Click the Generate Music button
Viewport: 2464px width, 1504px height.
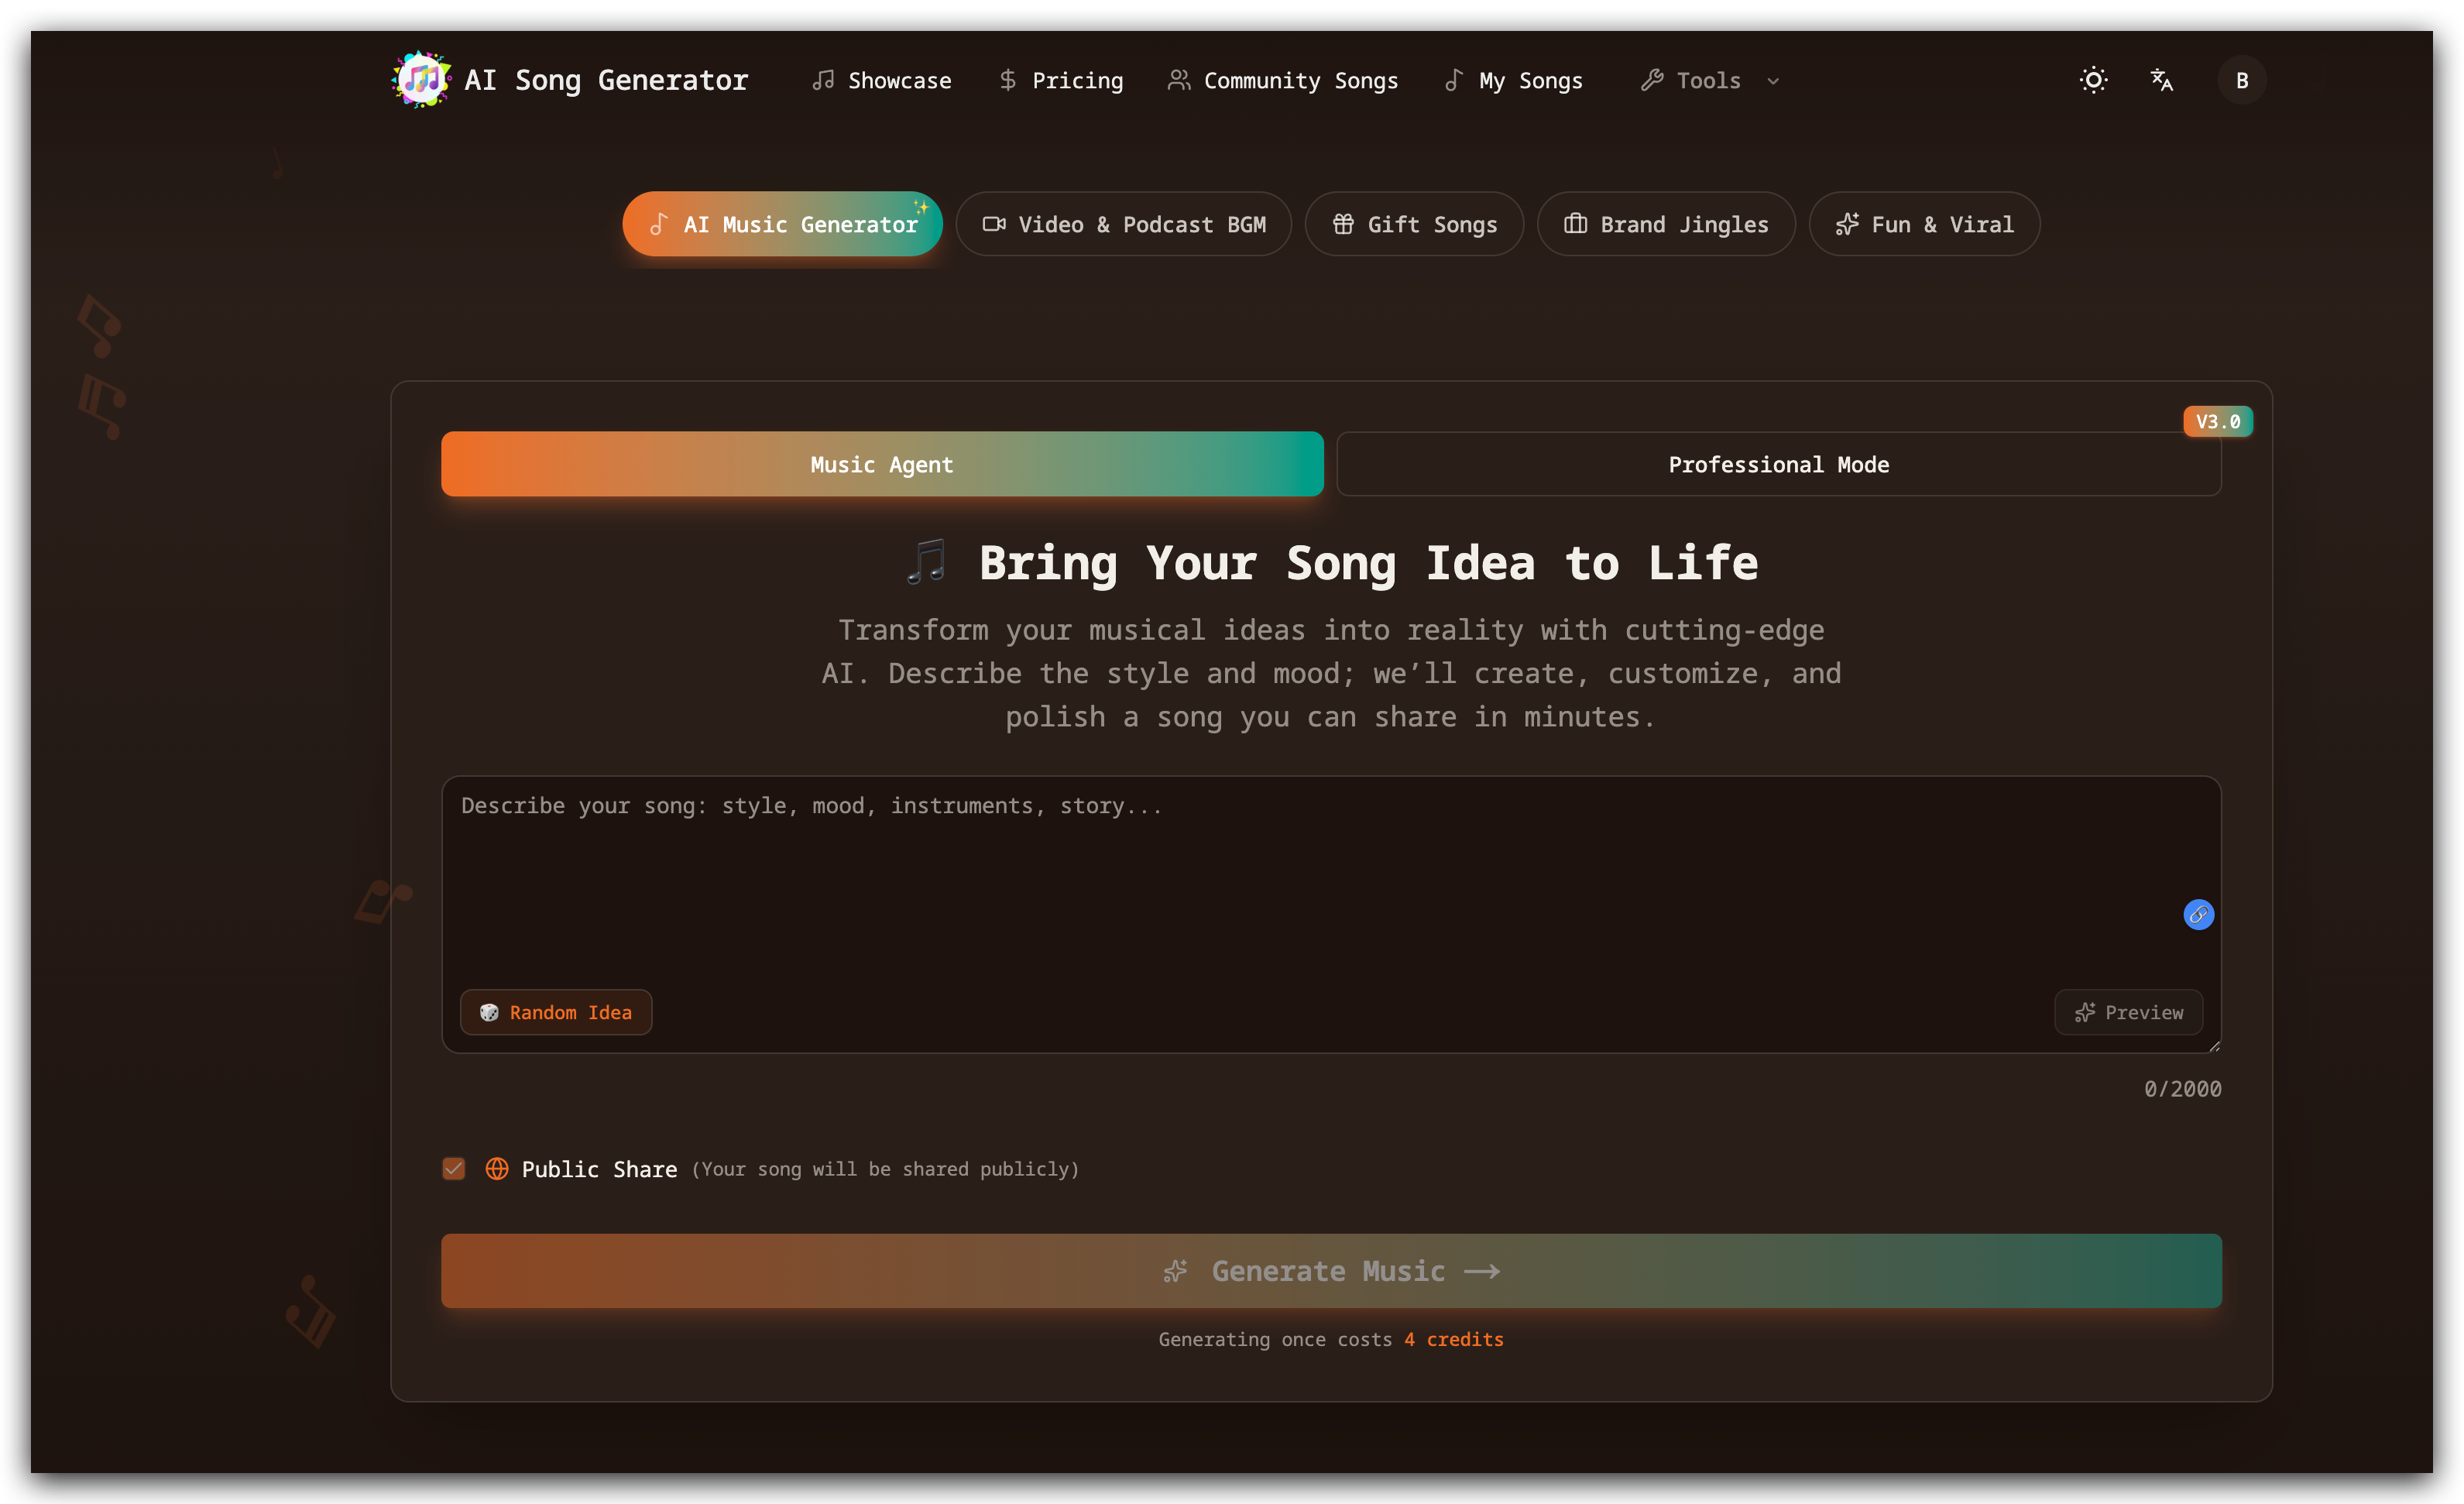point(1331,1271)
